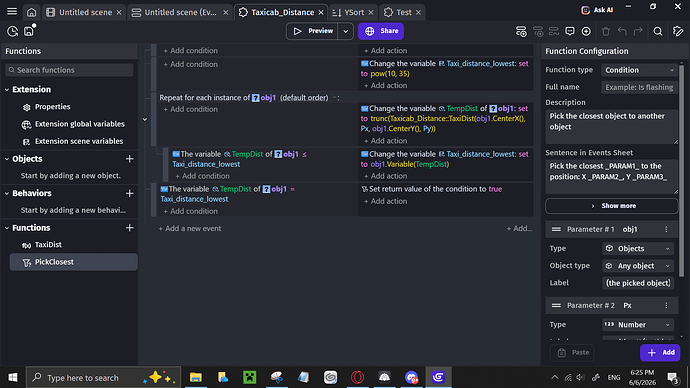Image resolution: width=690 pixels, height=388 pixels.
Task: Open Extension scene variables
Action: tap(79, 141)
